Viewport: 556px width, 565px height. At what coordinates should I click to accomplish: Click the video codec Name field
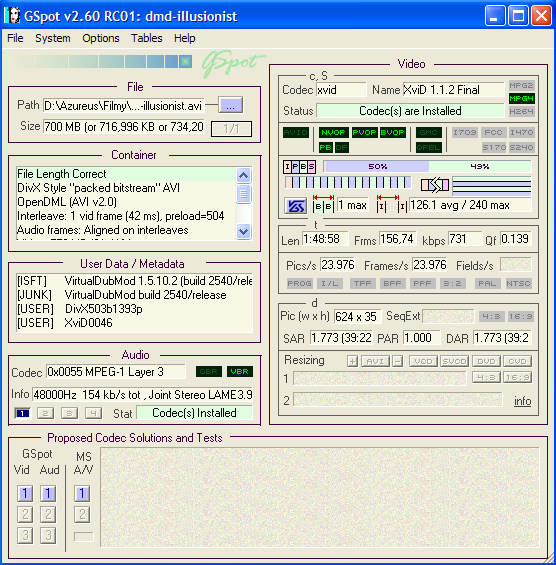click(x=453, y=90)
